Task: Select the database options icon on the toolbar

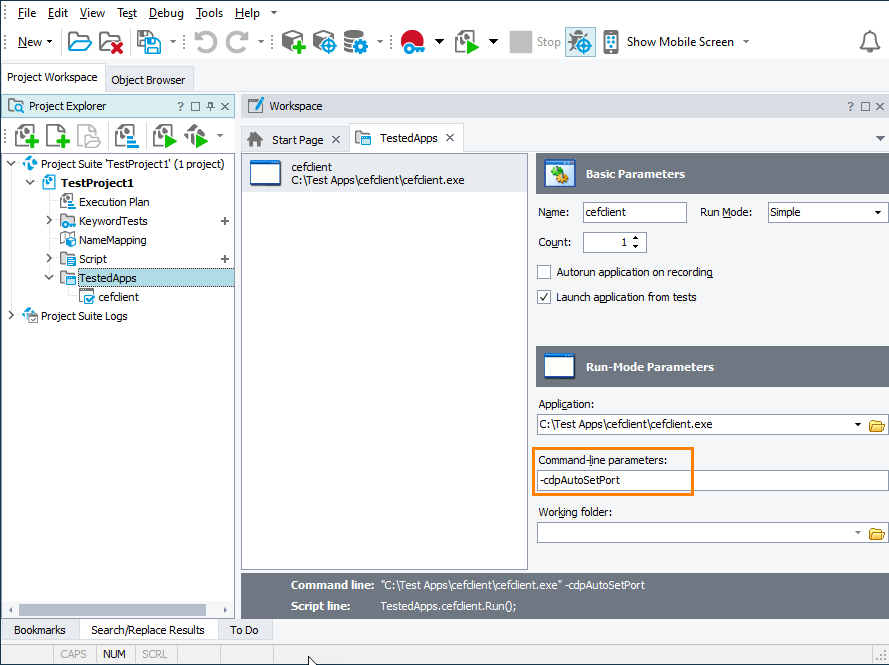Action: (355, 41)
